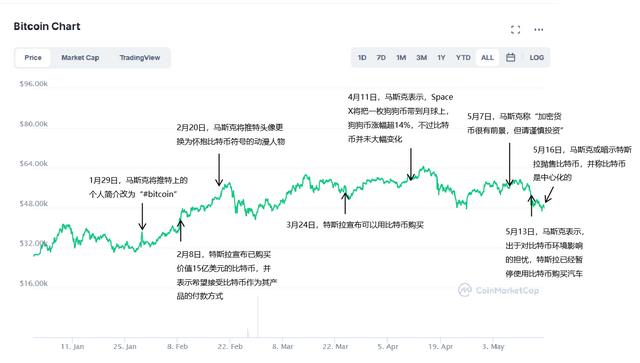Switch to the Market Cap tab
The height and width of the screenshot is (363, 640).
(80, 58)
